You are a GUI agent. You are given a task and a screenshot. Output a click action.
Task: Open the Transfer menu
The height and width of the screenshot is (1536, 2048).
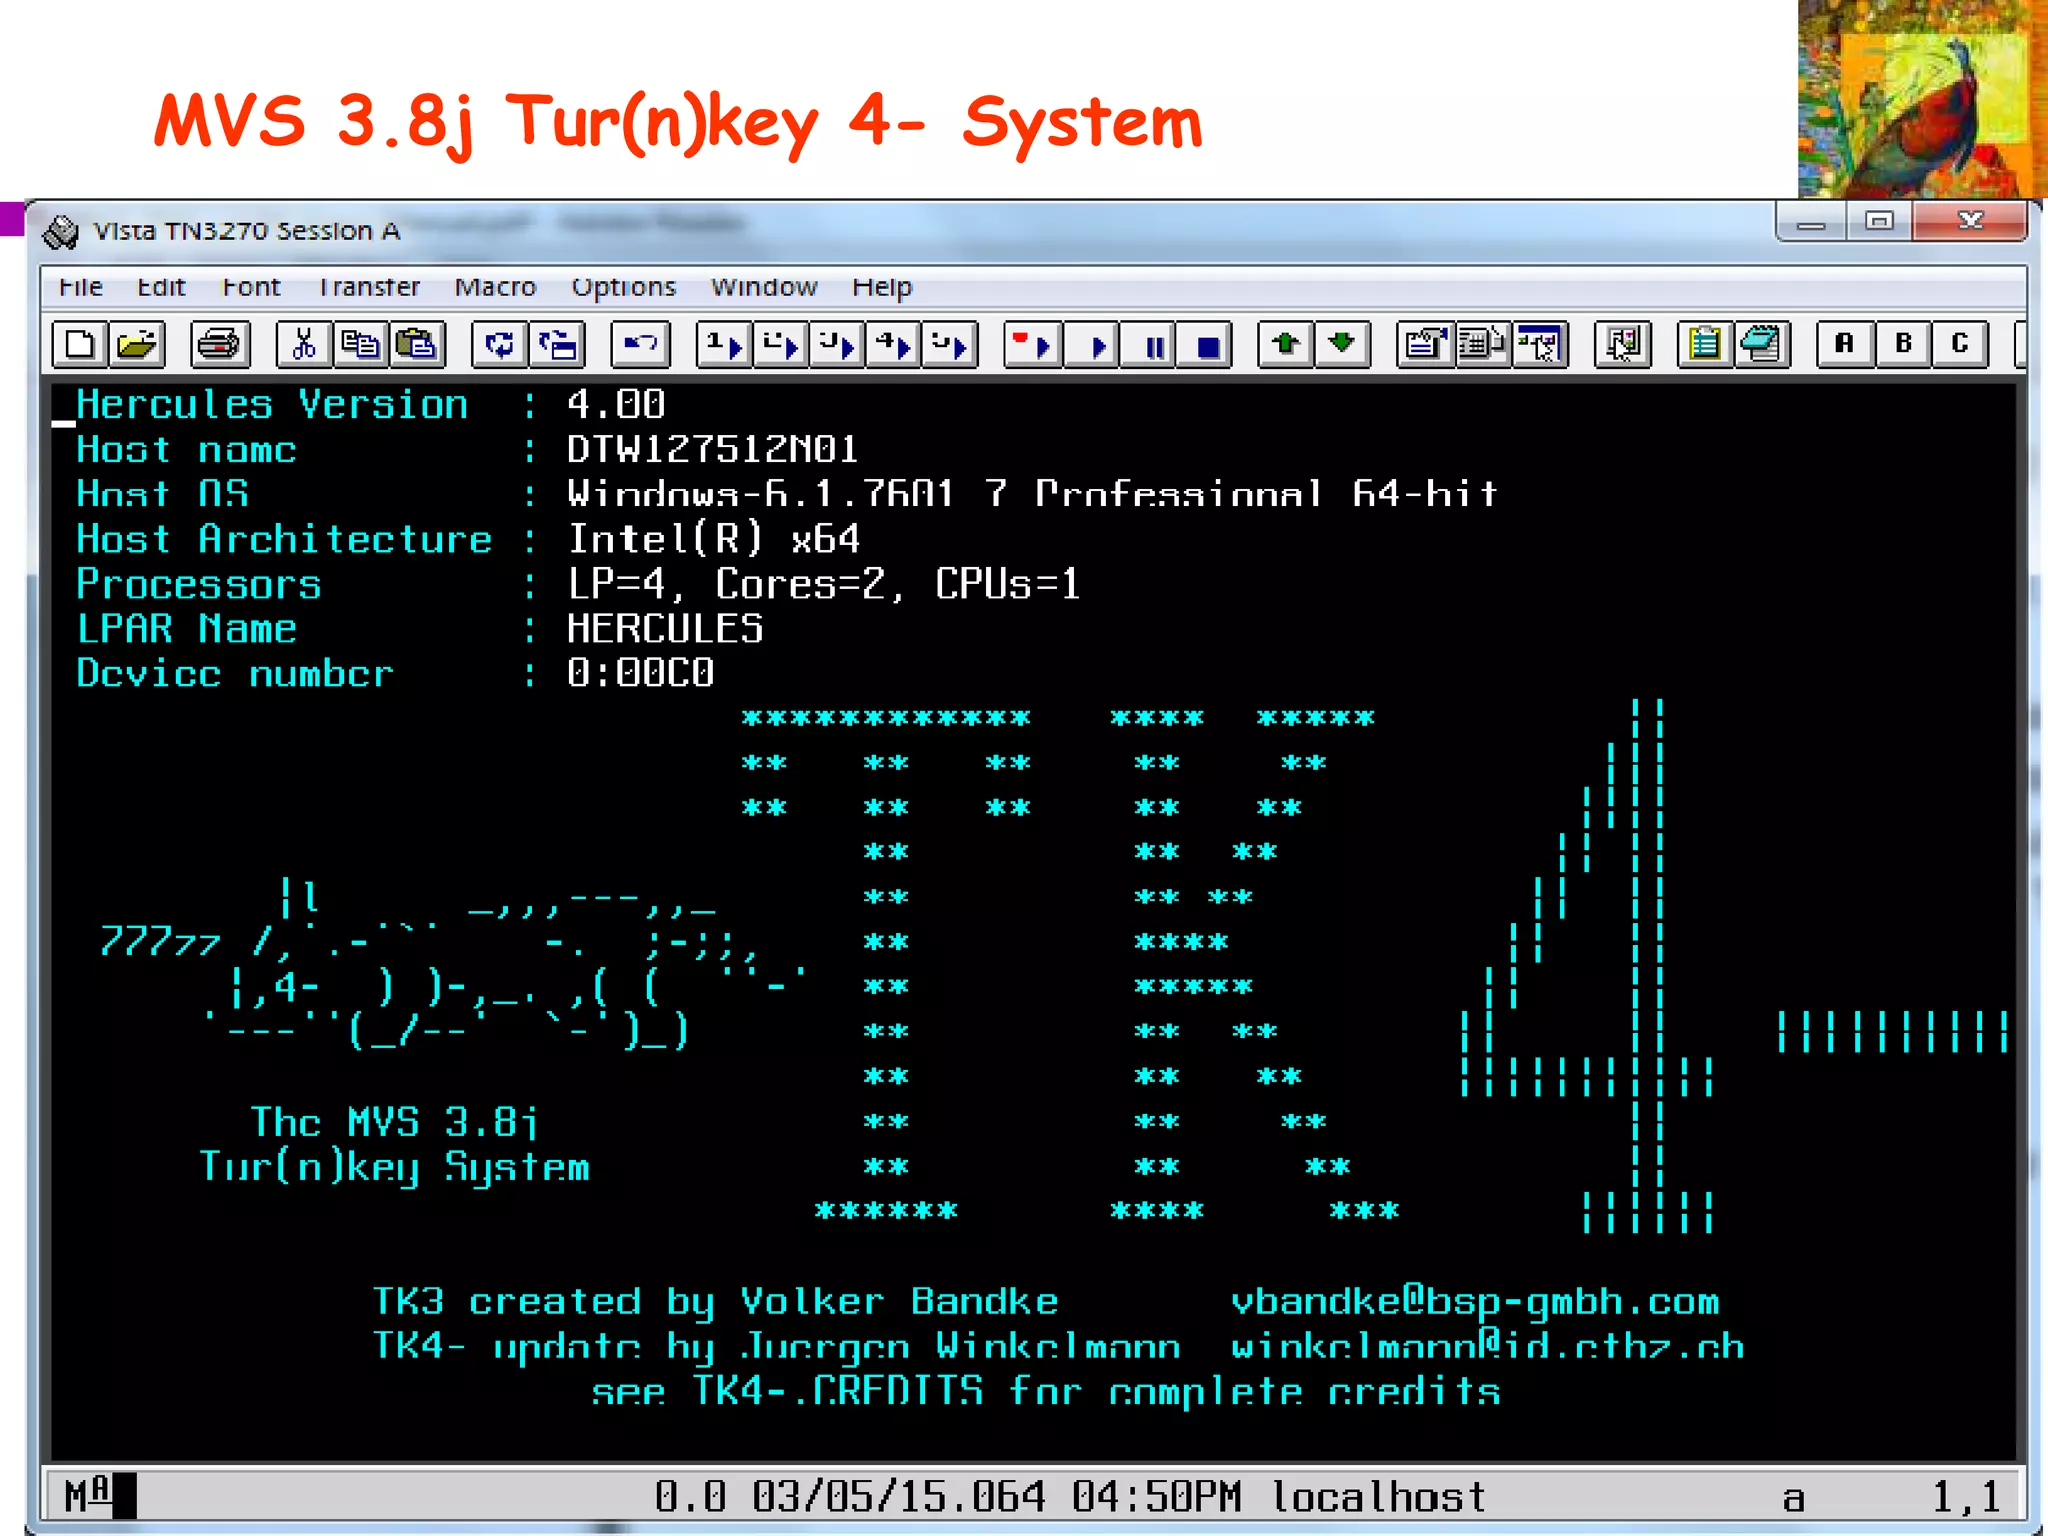pos(369,288)
